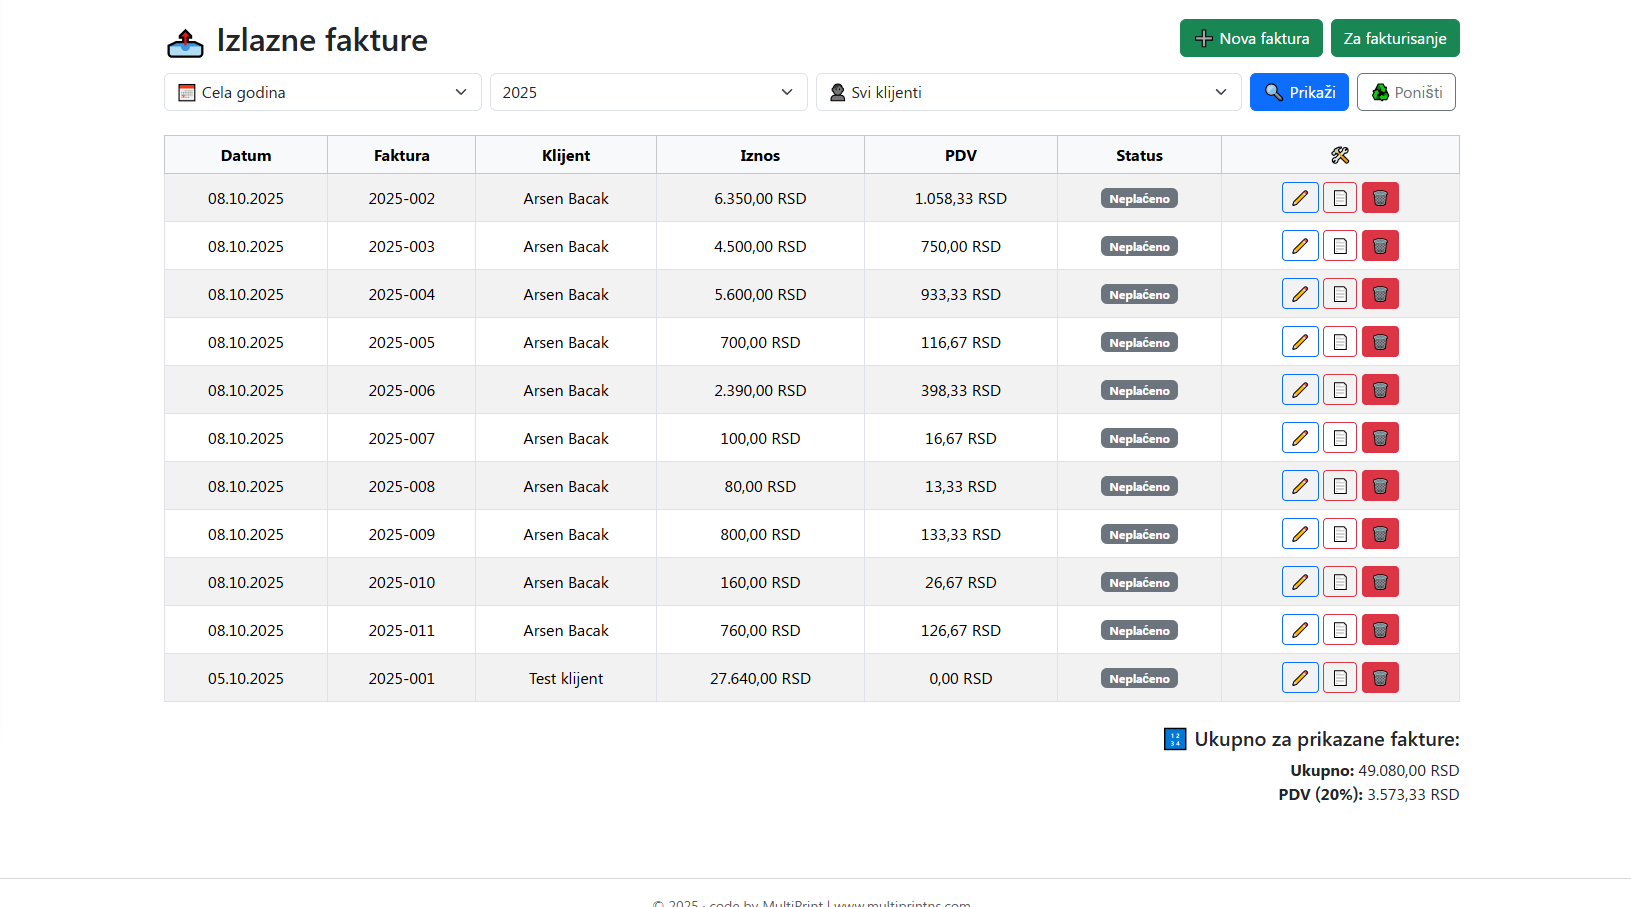Click Neplaćeno status badge of invoice 2025-005

click(1139, 343)
